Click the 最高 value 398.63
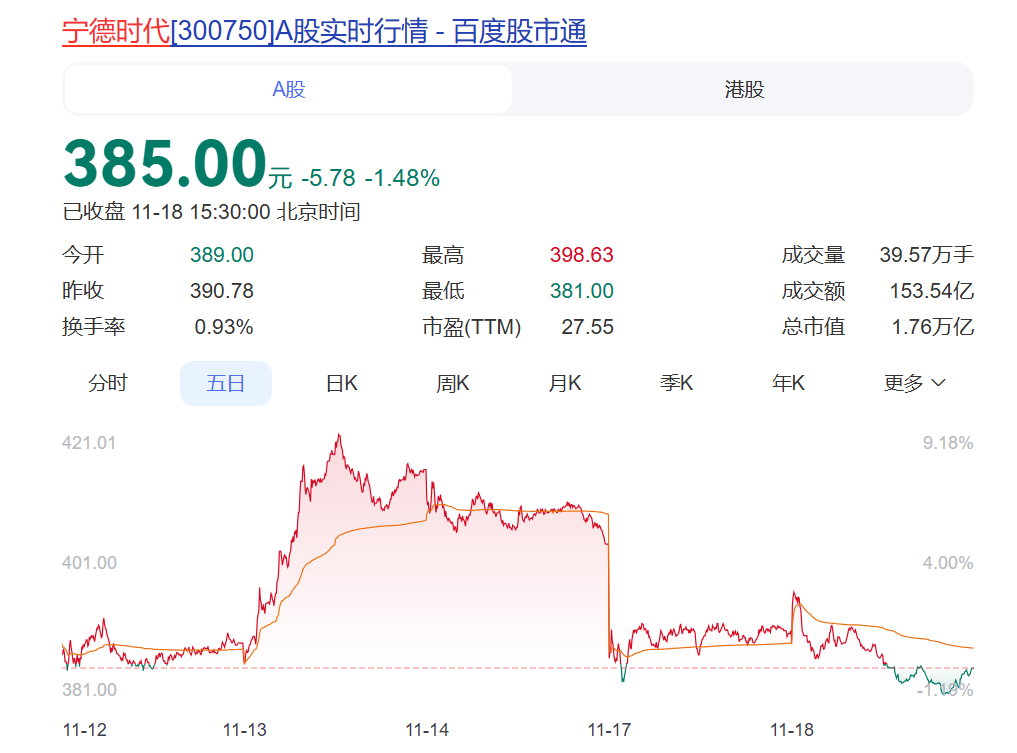This screenshot has height=753, width=1017. pyautogui.click(x=581, y=255)
